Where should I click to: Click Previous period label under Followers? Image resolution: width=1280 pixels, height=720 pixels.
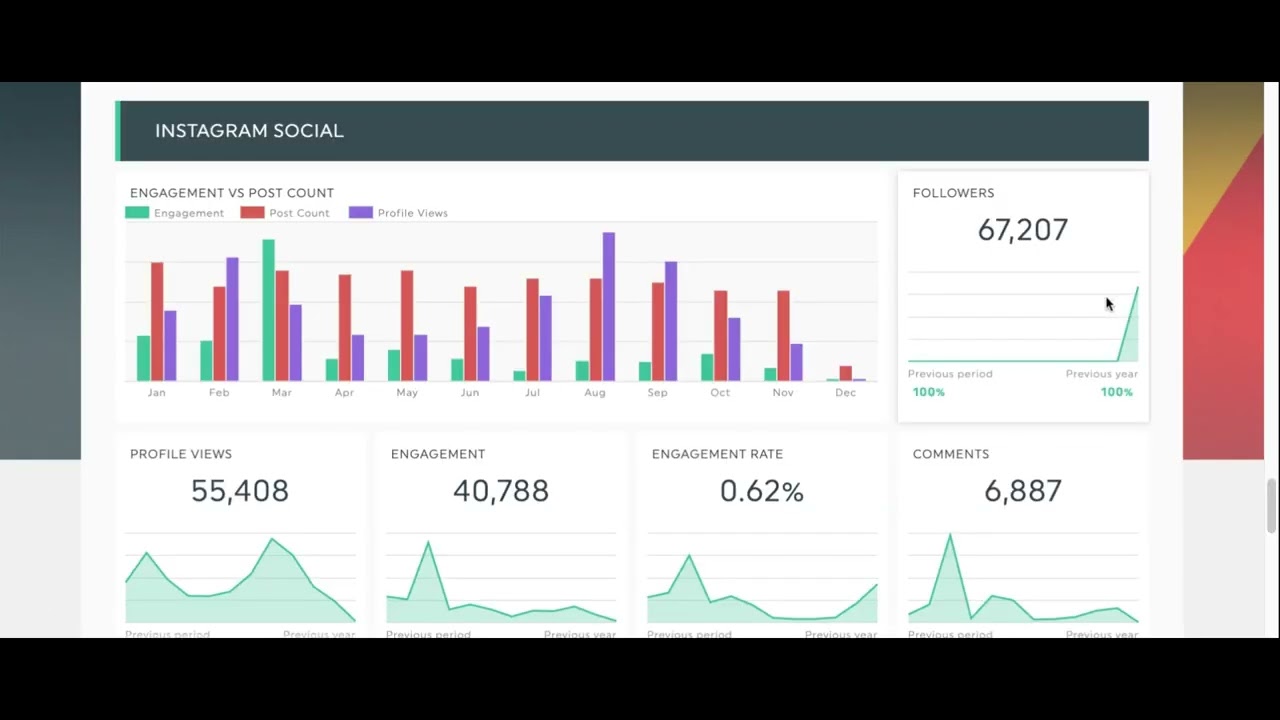(950, 374)
